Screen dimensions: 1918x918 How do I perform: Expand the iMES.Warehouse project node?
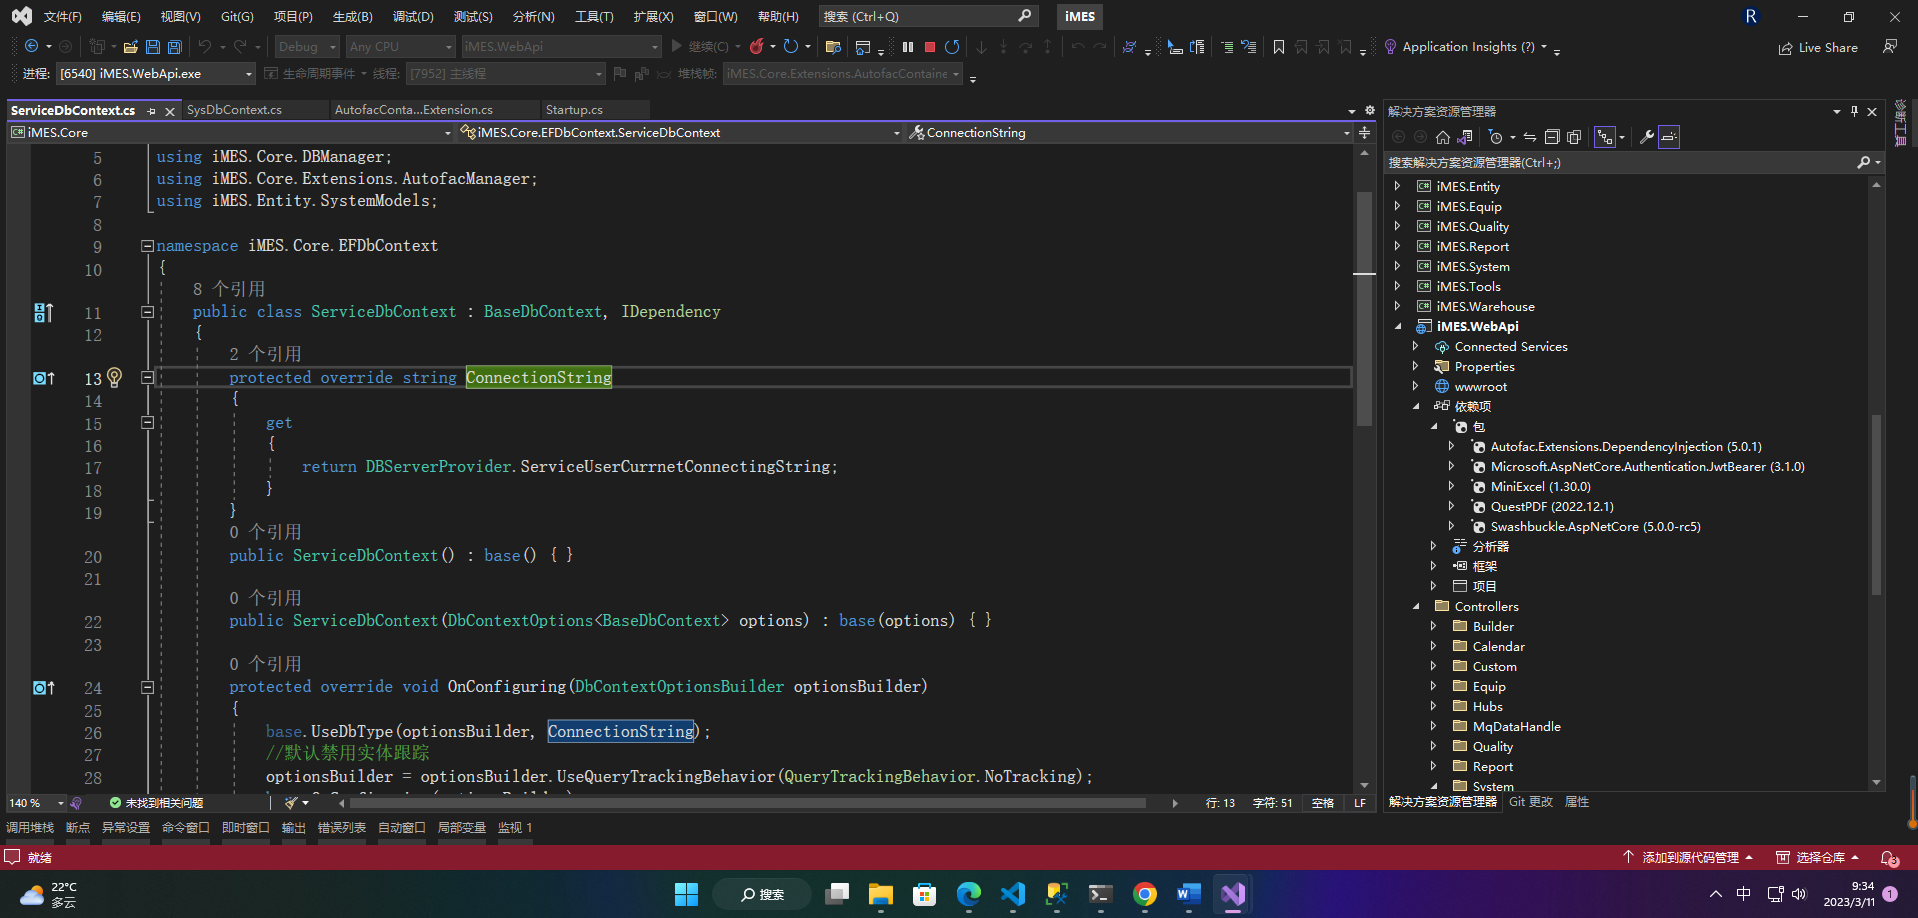[1398, 306]
